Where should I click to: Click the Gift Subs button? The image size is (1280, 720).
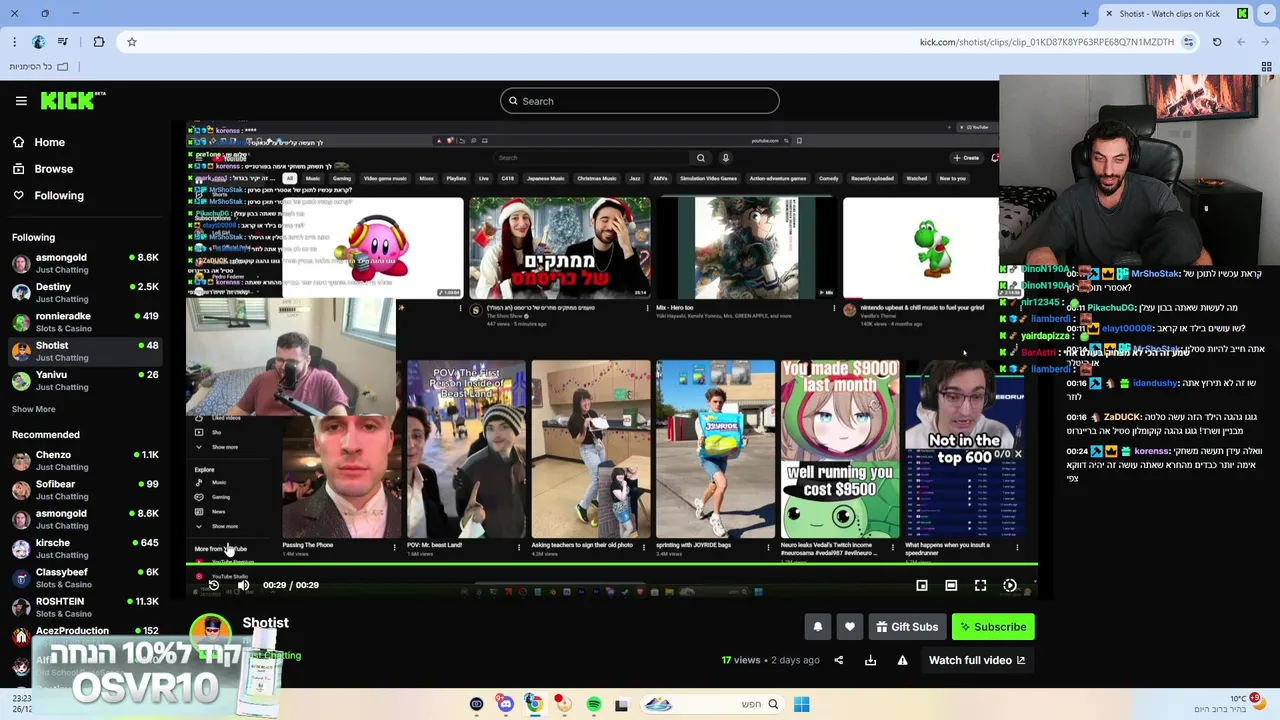pyautogui.click(x=908, y=627)
